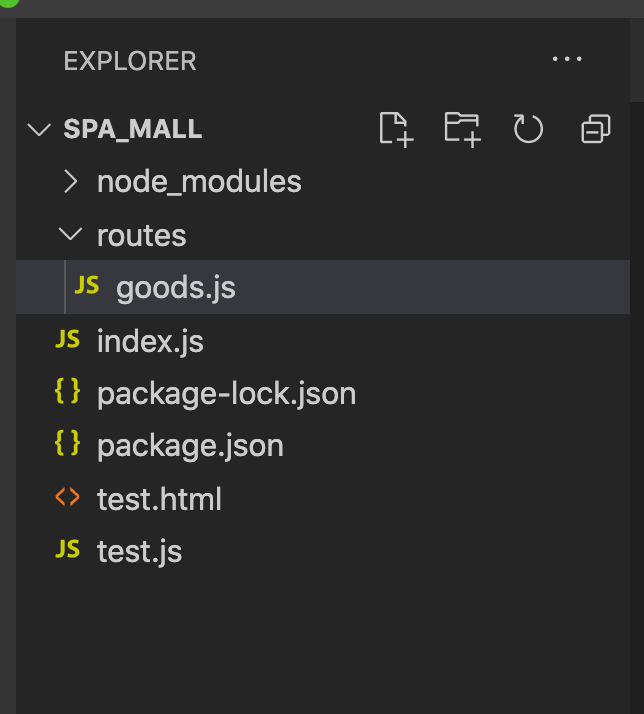Click the EXPLORER panel title

pyautogui.click(x=130, y=61)
